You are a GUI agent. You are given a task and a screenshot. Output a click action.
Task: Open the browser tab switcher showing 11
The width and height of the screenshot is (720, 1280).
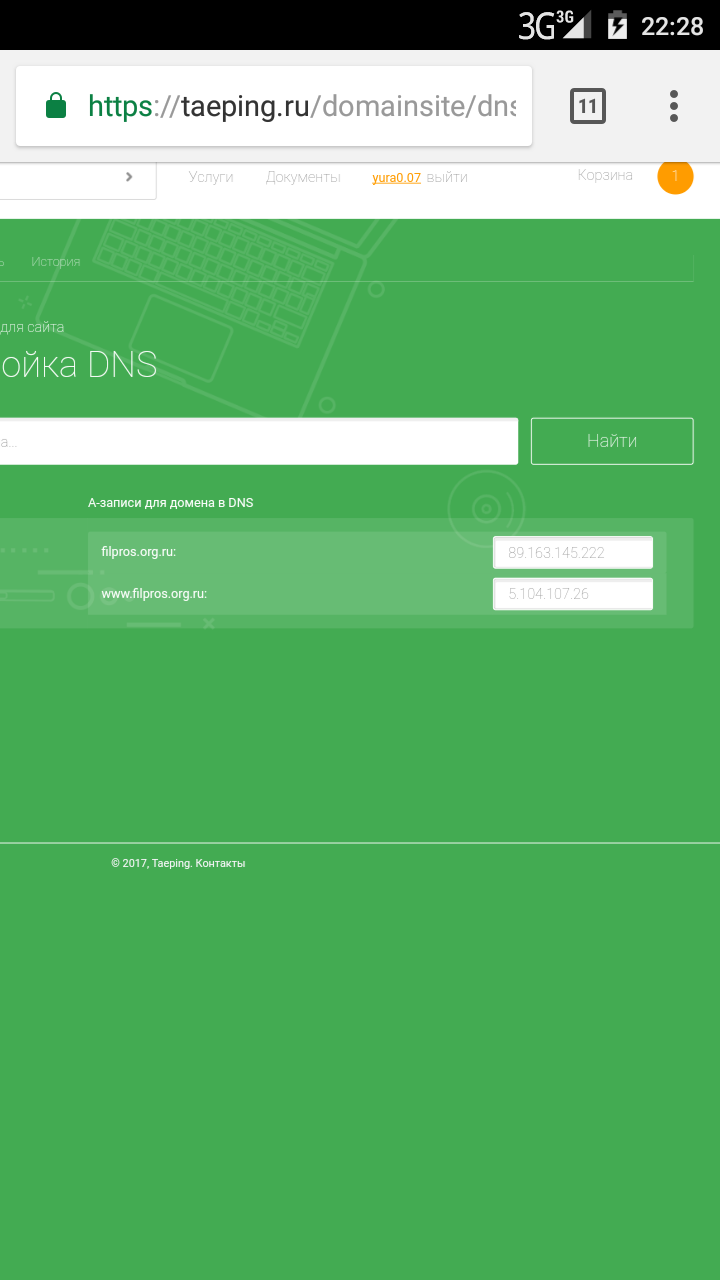pyautogui.click(x=588, y=106)
